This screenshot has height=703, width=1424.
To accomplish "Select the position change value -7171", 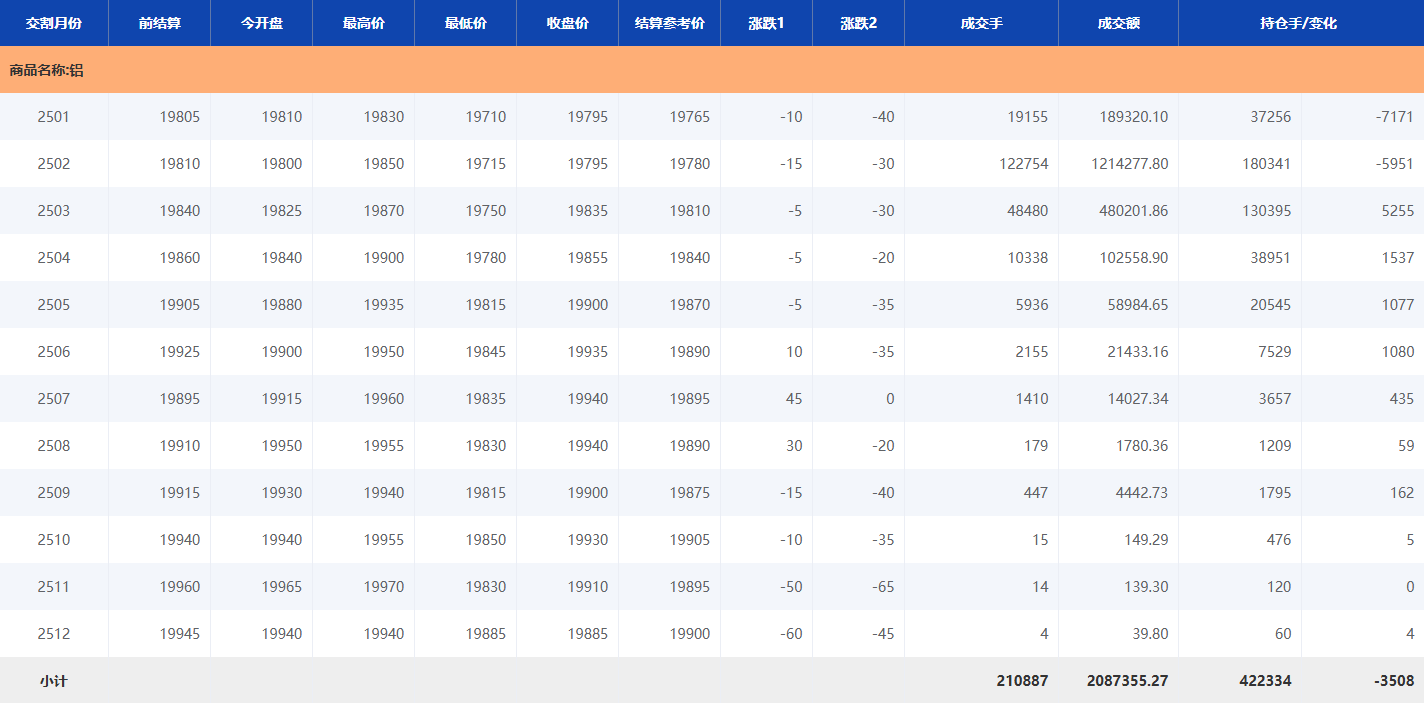I will pyautogui.click(x=1394, y=117).
